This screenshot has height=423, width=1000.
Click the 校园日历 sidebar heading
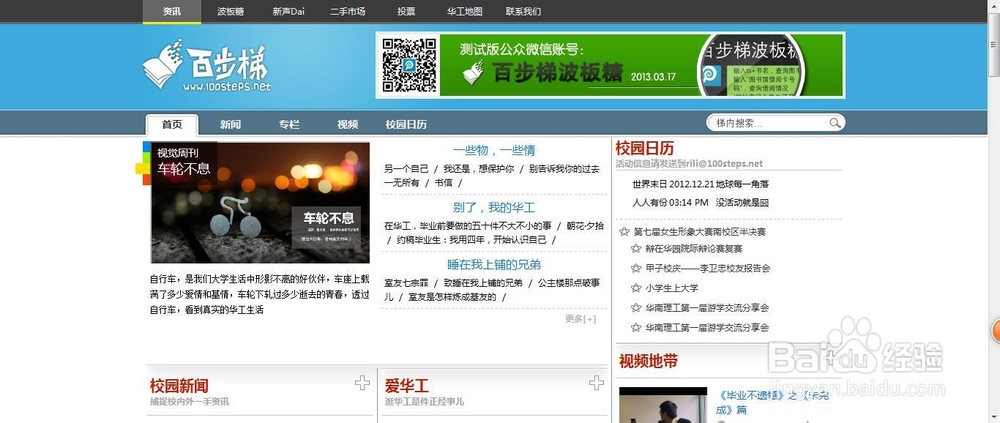644,149
